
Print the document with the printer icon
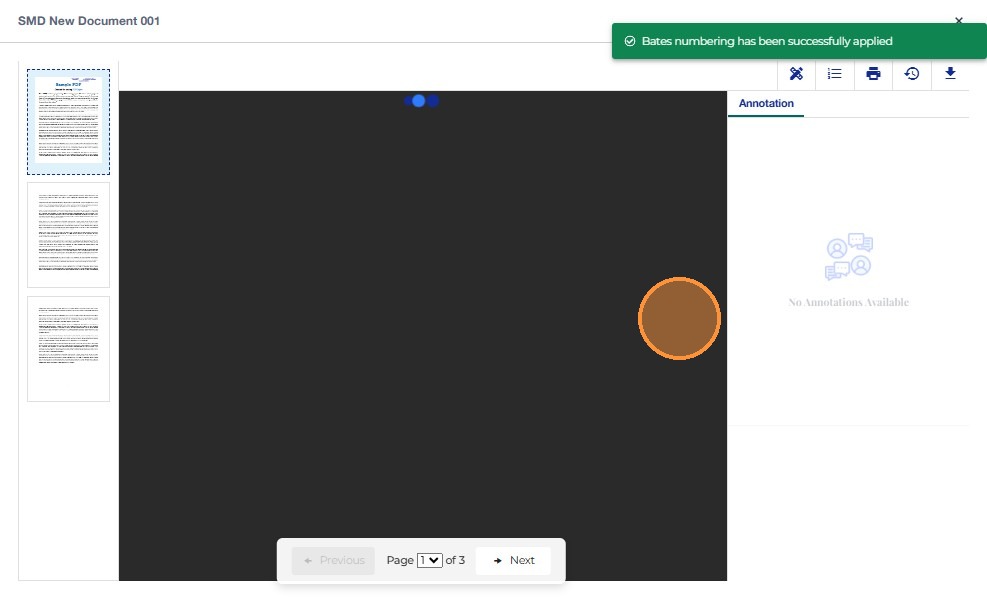(x=873, y=74)
